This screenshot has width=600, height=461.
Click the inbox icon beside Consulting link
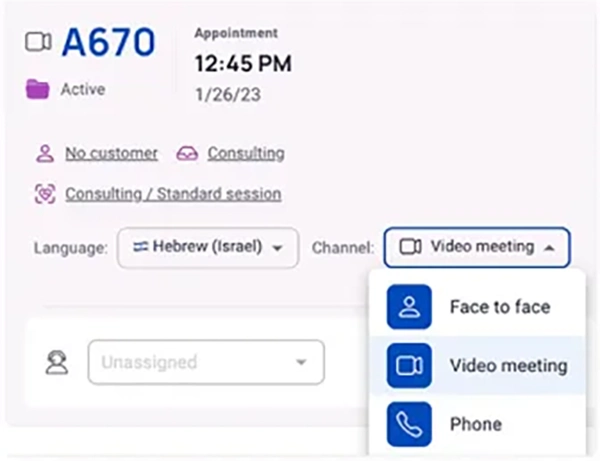[187, 154]
